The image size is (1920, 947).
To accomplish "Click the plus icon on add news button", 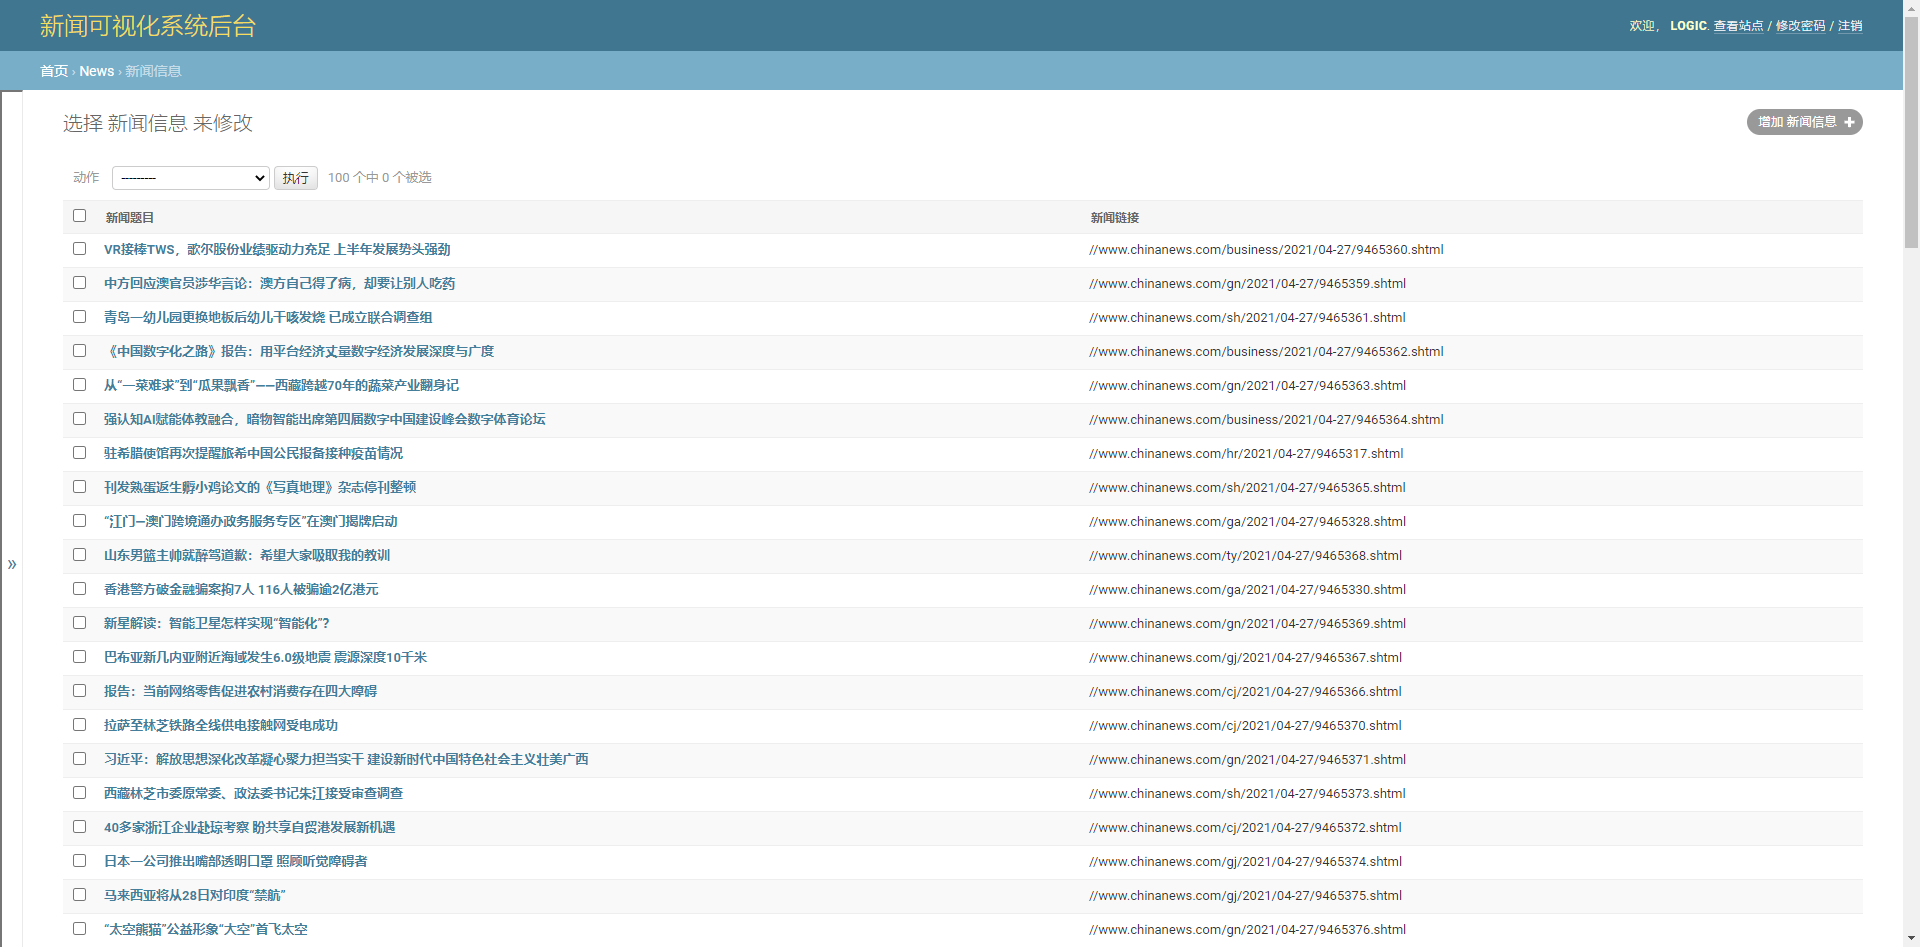I will [x=1849, y=122].
